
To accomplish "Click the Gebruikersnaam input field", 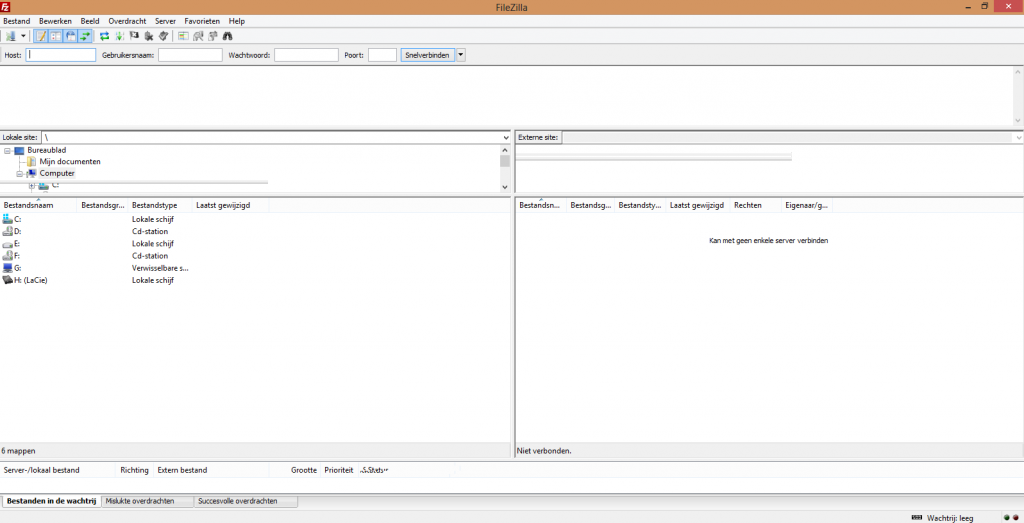I will pos(190,55).
